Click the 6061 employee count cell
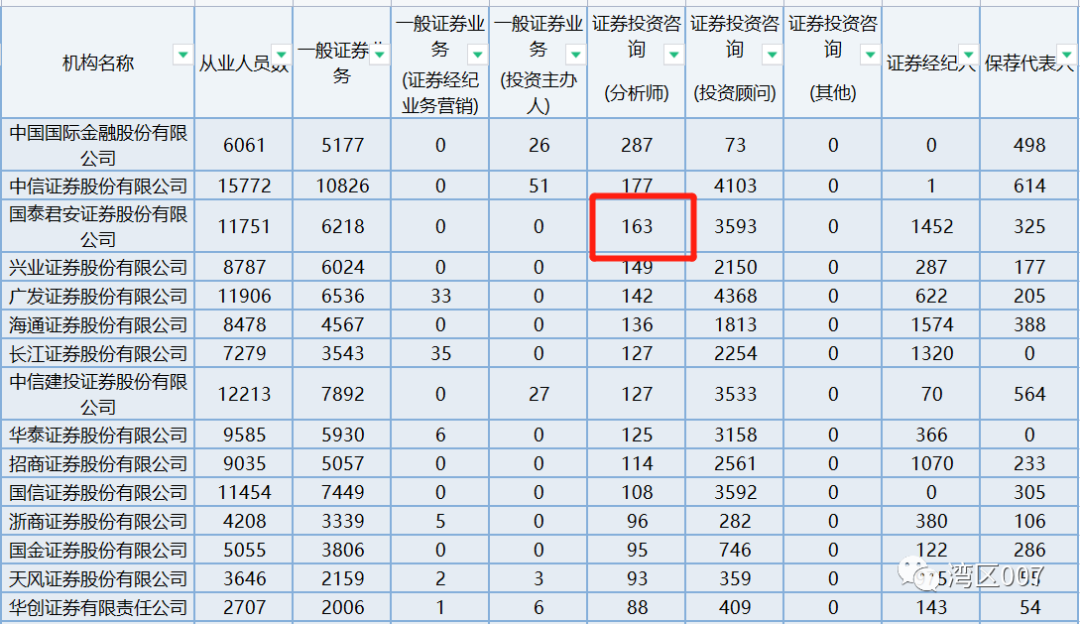This screenshot has width=1080, height=624. coord(244,145)
